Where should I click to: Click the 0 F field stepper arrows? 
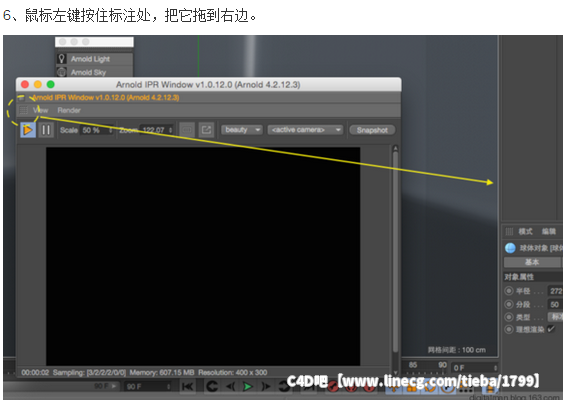click(496, 367)
